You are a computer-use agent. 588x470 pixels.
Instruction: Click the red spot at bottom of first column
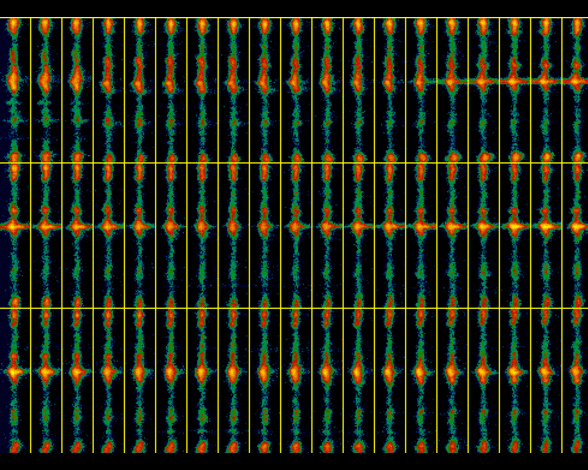(x=14, y=446)
